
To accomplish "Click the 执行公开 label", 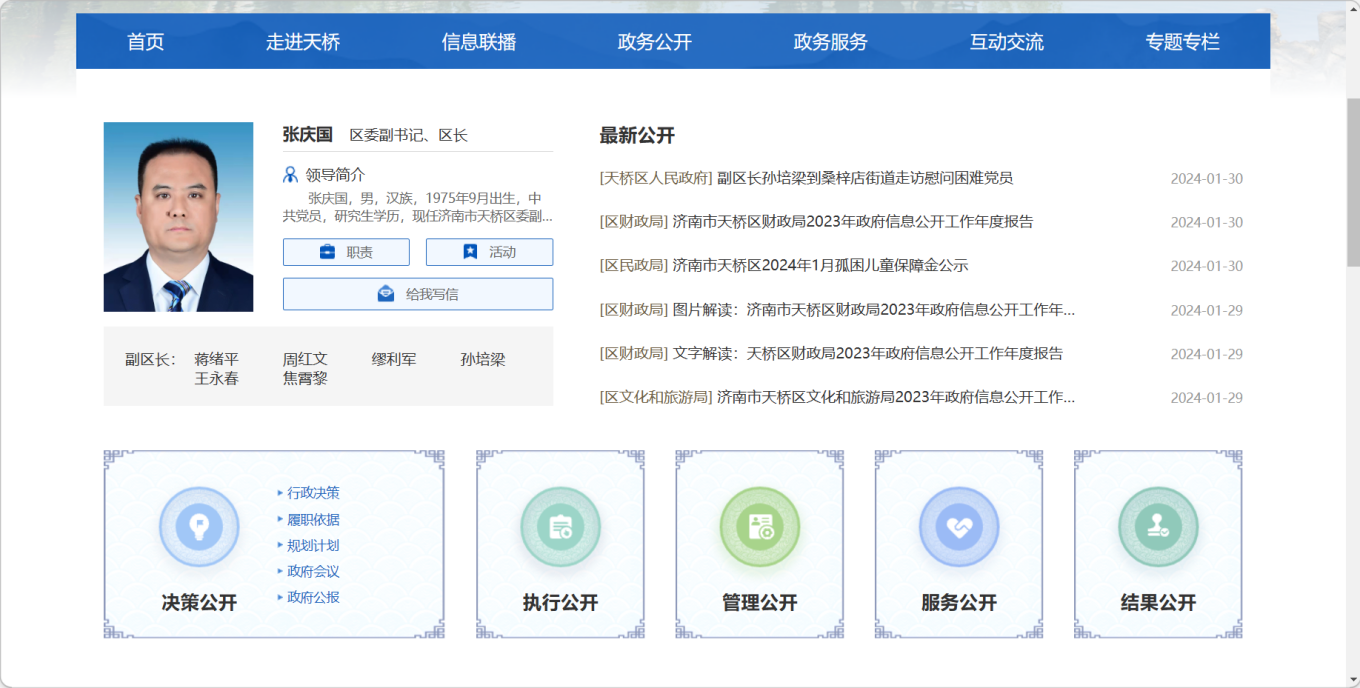I will pyautogui.click(x=560, y=603).
